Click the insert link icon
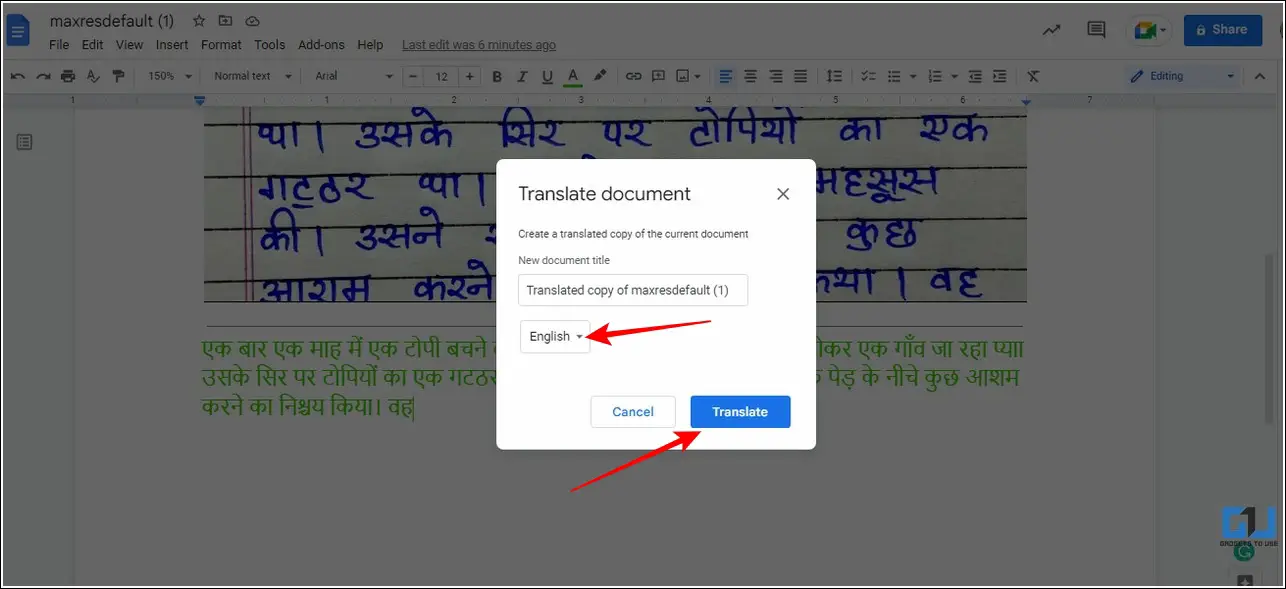Image resolution: width=1286 pixels, height=589 pixels. [633, 76]
